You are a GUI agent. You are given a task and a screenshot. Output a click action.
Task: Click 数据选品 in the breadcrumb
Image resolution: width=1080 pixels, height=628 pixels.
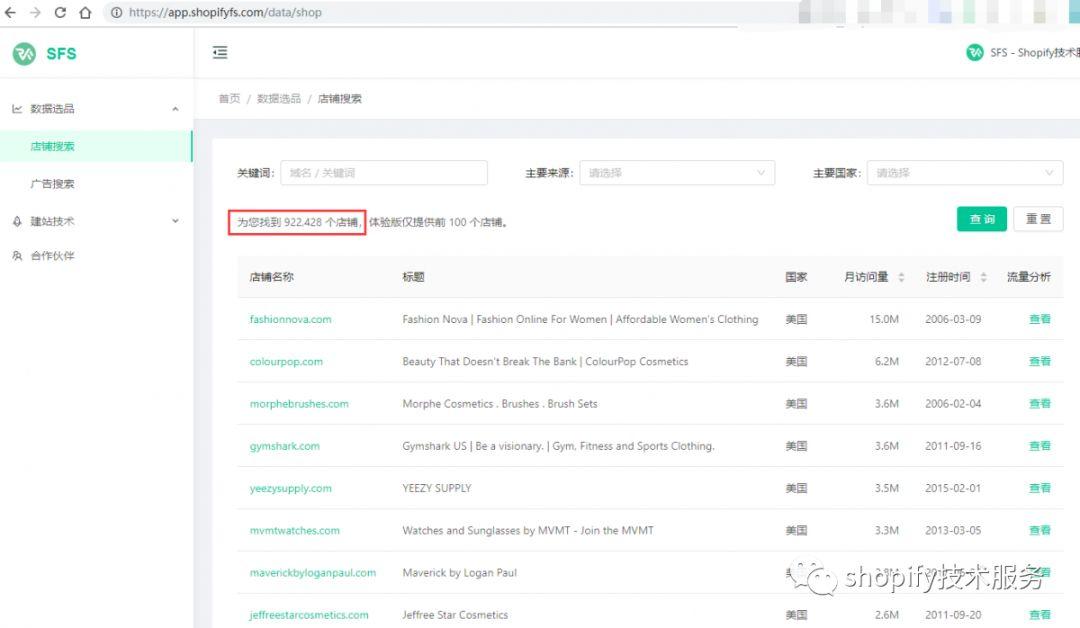pos(279,98)
